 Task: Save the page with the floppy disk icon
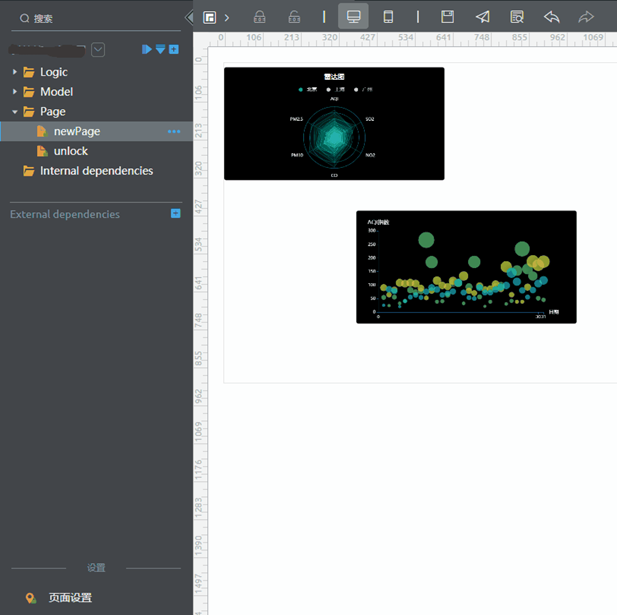pos(447,17)
